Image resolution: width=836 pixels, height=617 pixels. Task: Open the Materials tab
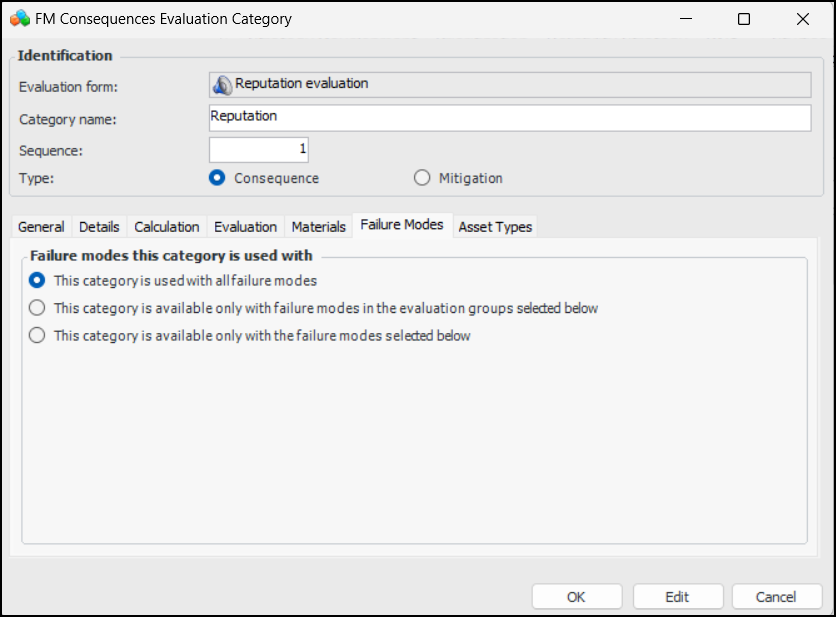(x=318, y=227)
